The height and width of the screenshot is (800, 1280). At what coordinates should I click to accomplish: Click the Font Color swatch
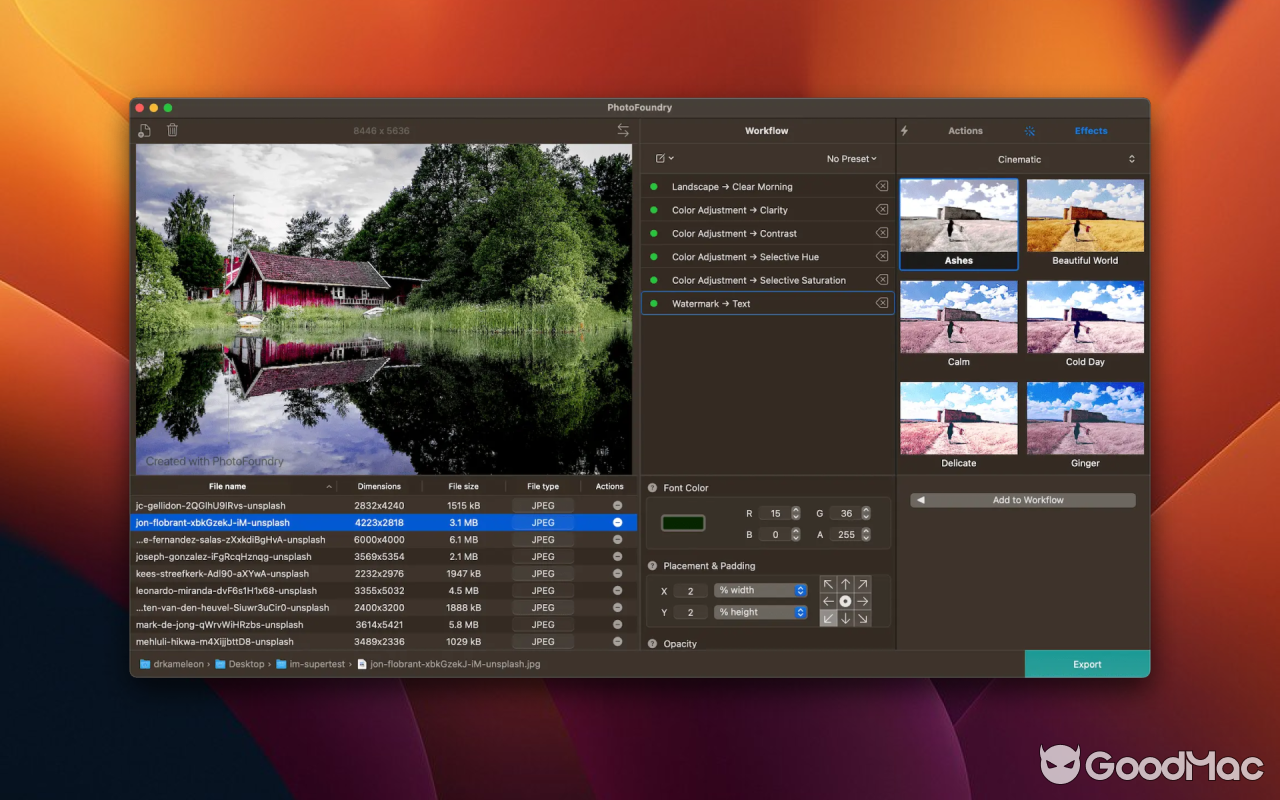(x=683, y=522)
